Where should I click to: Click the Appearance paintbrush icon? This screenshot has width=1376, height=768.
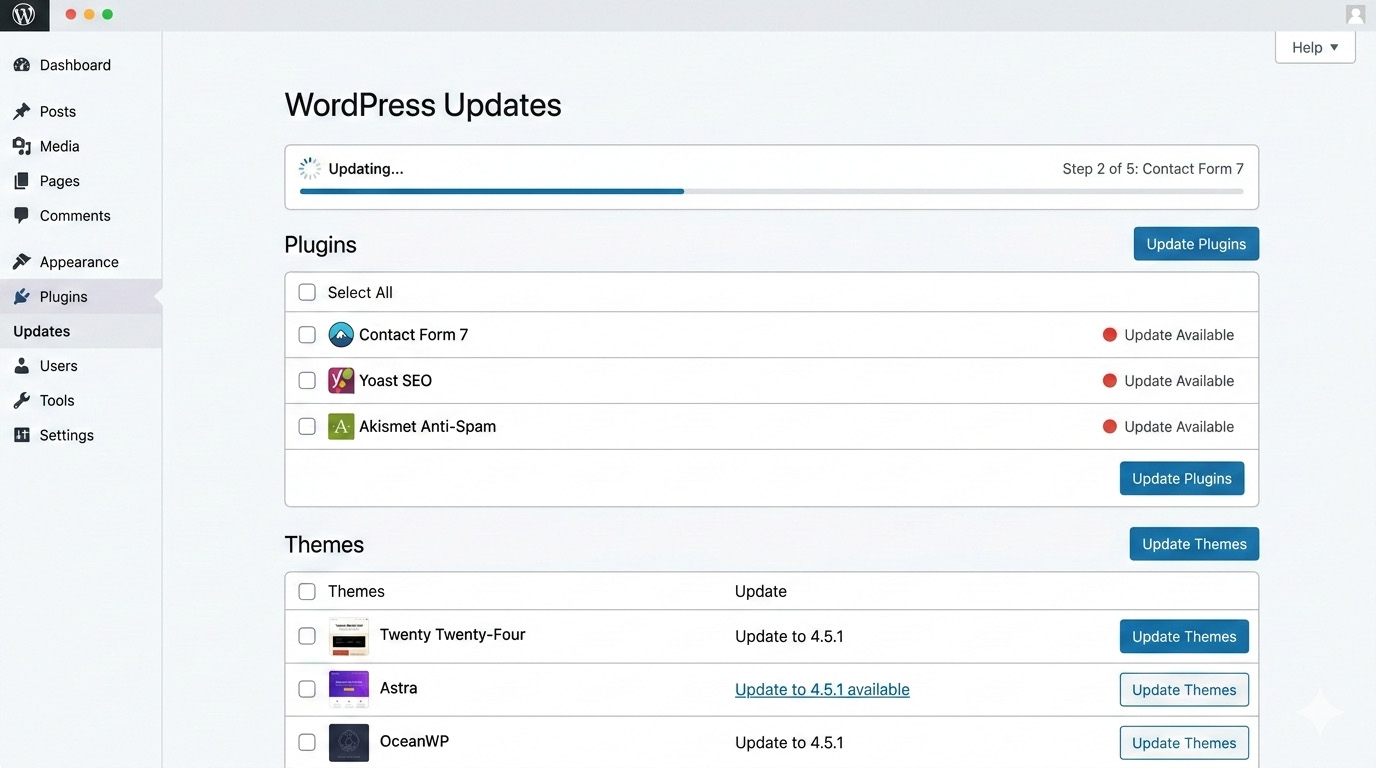click(x=22, y=262)
